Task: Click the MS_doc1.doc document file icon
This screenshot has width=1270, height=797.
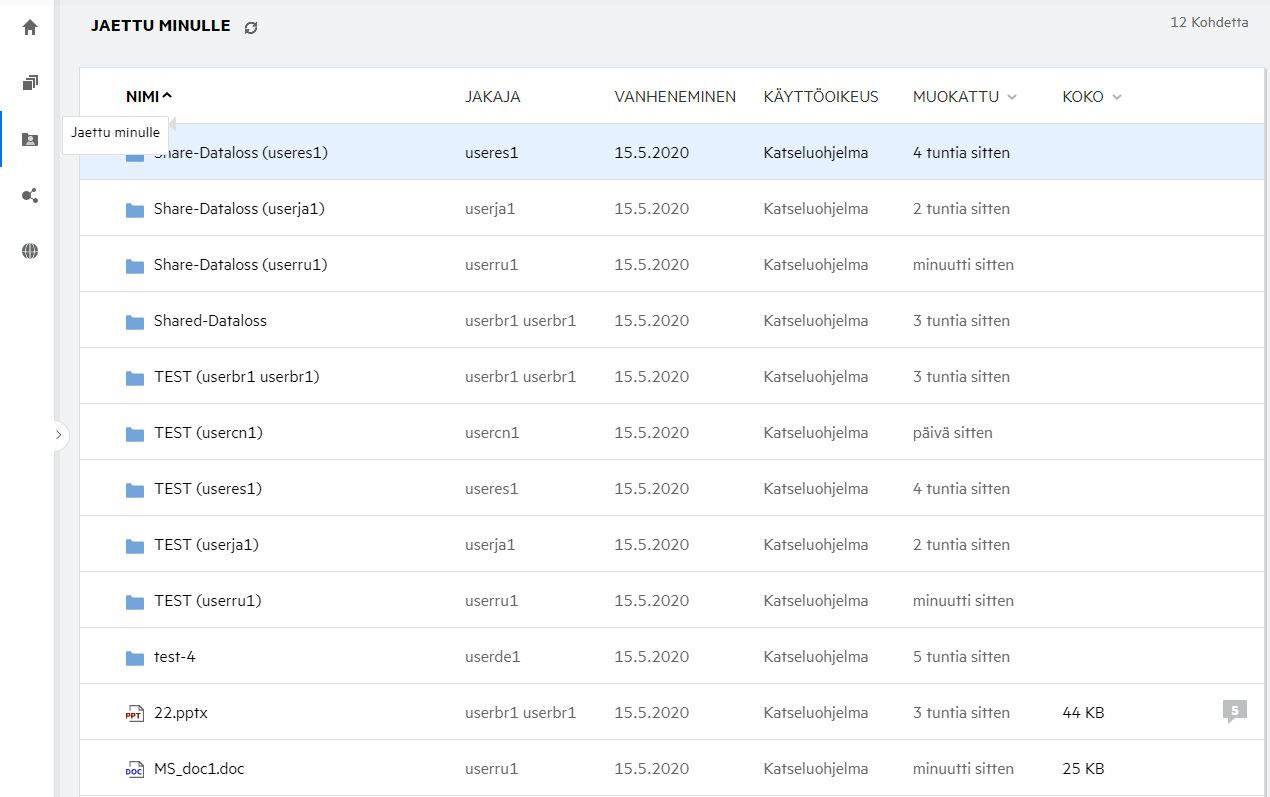Action: coord(135,770)
